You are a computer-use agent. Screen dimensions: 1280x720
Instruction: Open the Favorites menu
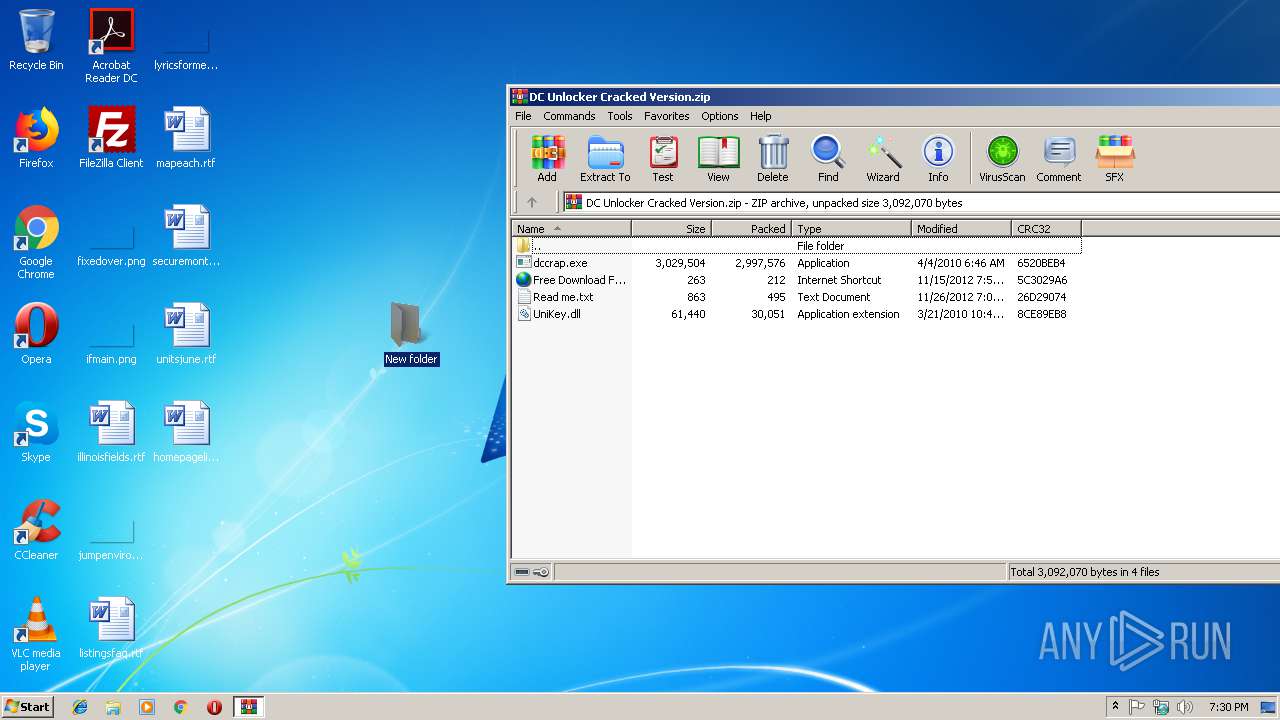(666, 116)
